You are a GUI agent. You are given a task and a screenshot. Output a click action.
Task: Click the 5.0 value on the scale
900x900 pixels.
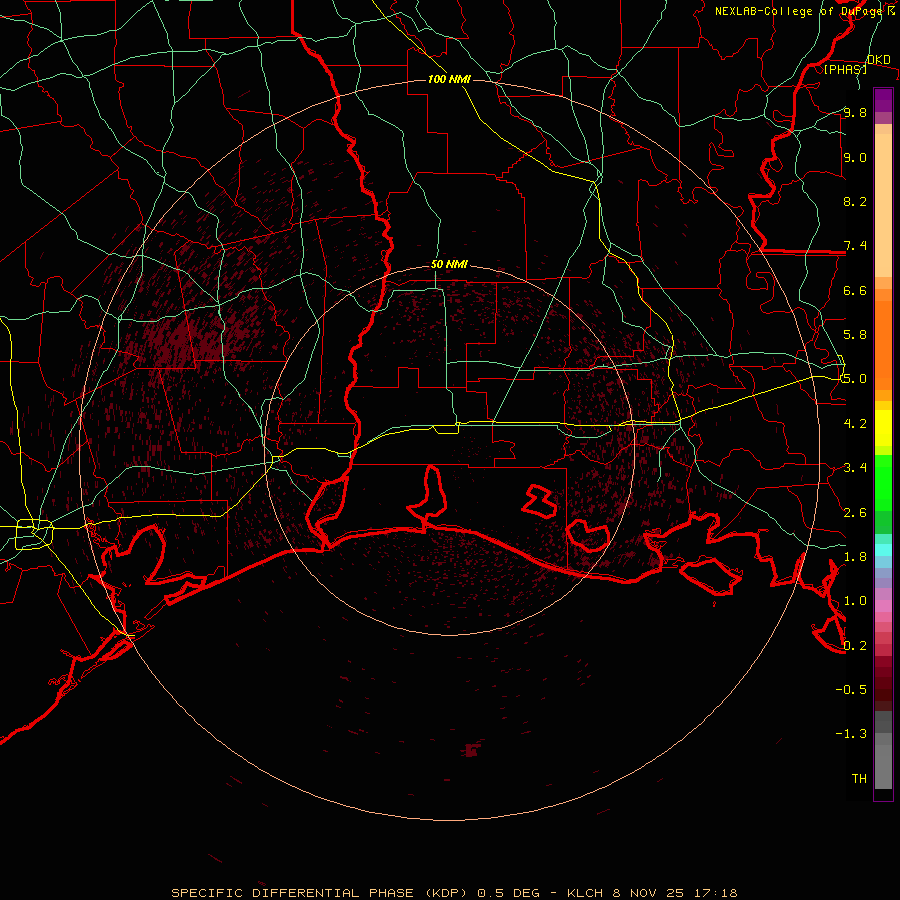pyautogui.click(x=855, y=379)
